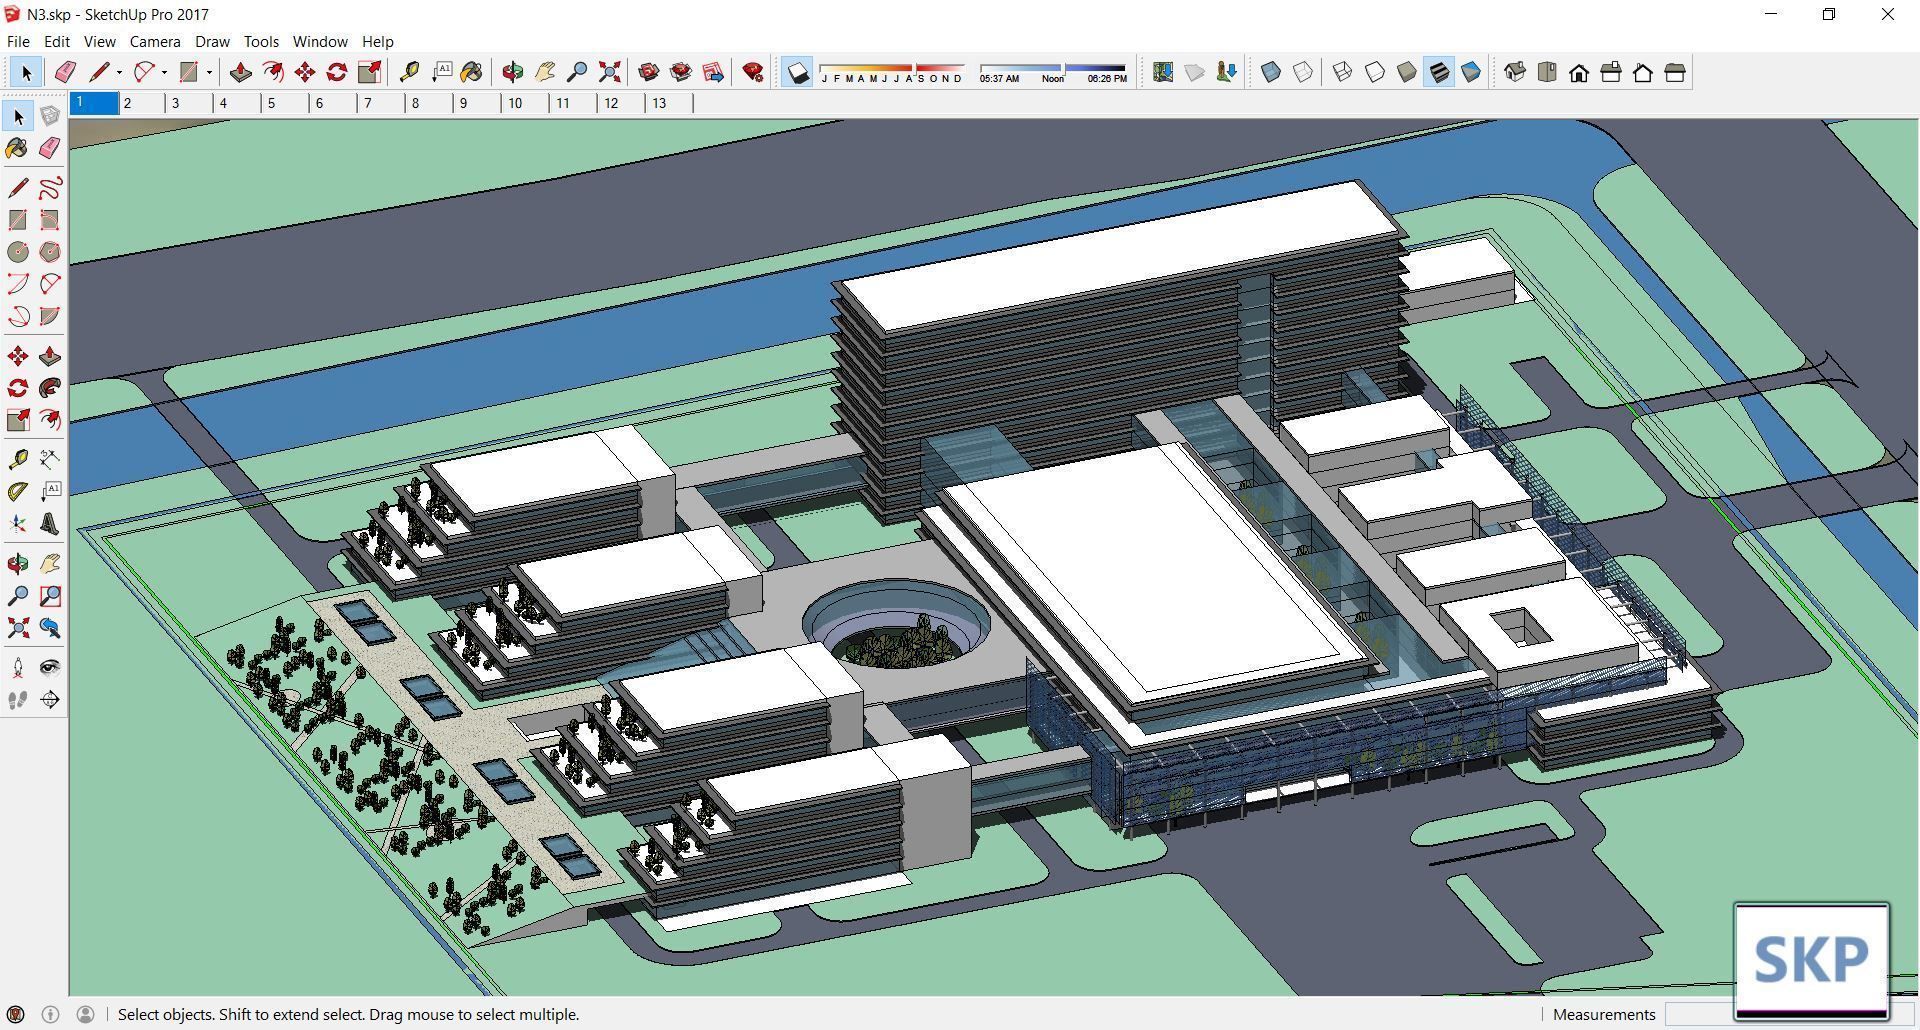
Task: Select Look Around eye tool
Action: click(50, 668)
